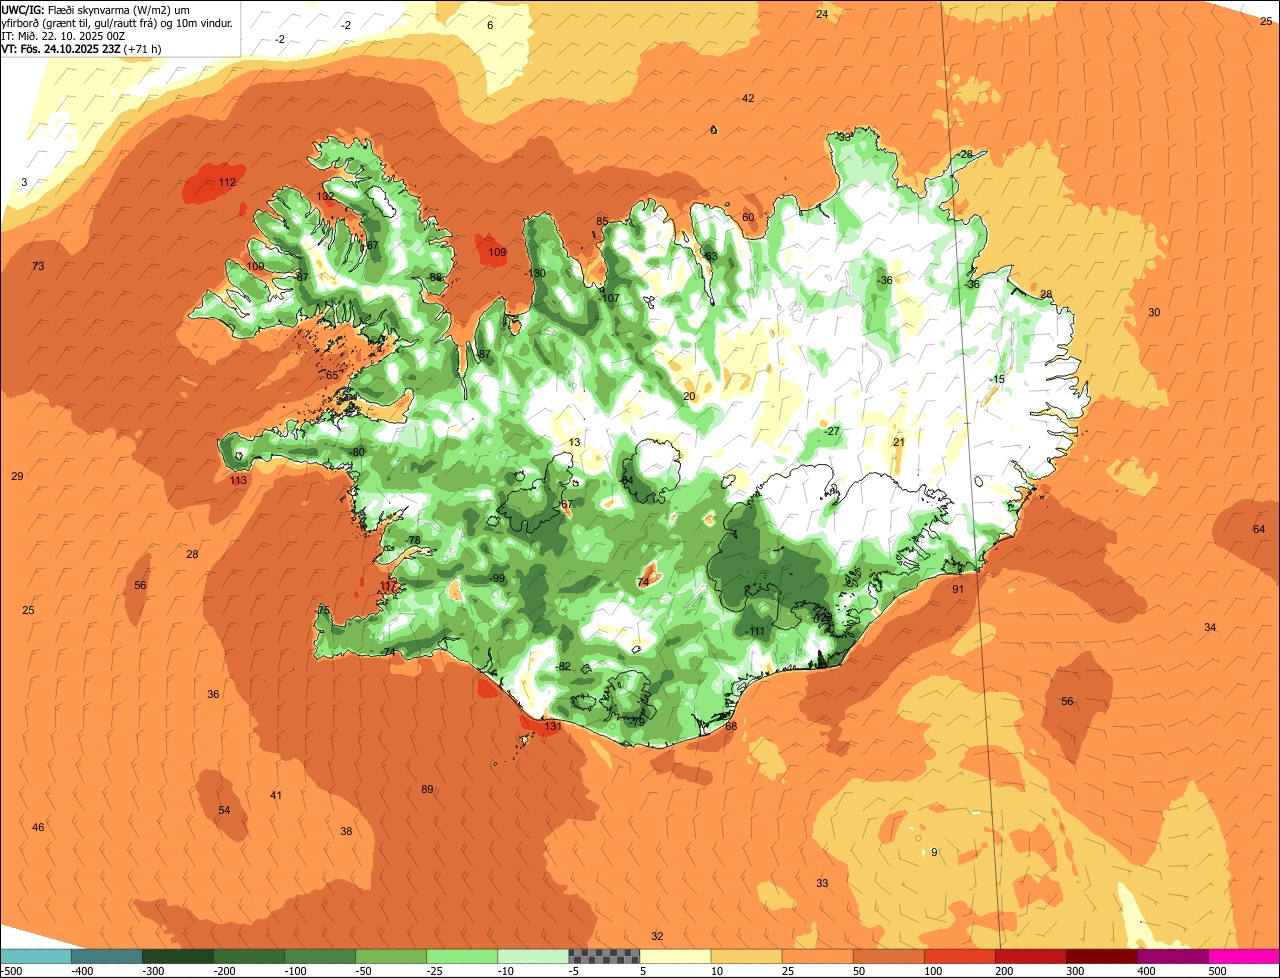This screenshot has height=978, width=1280.
Task: Click the '32' value near the bottom
Action: pyautogui.click(x=657, y=936)
